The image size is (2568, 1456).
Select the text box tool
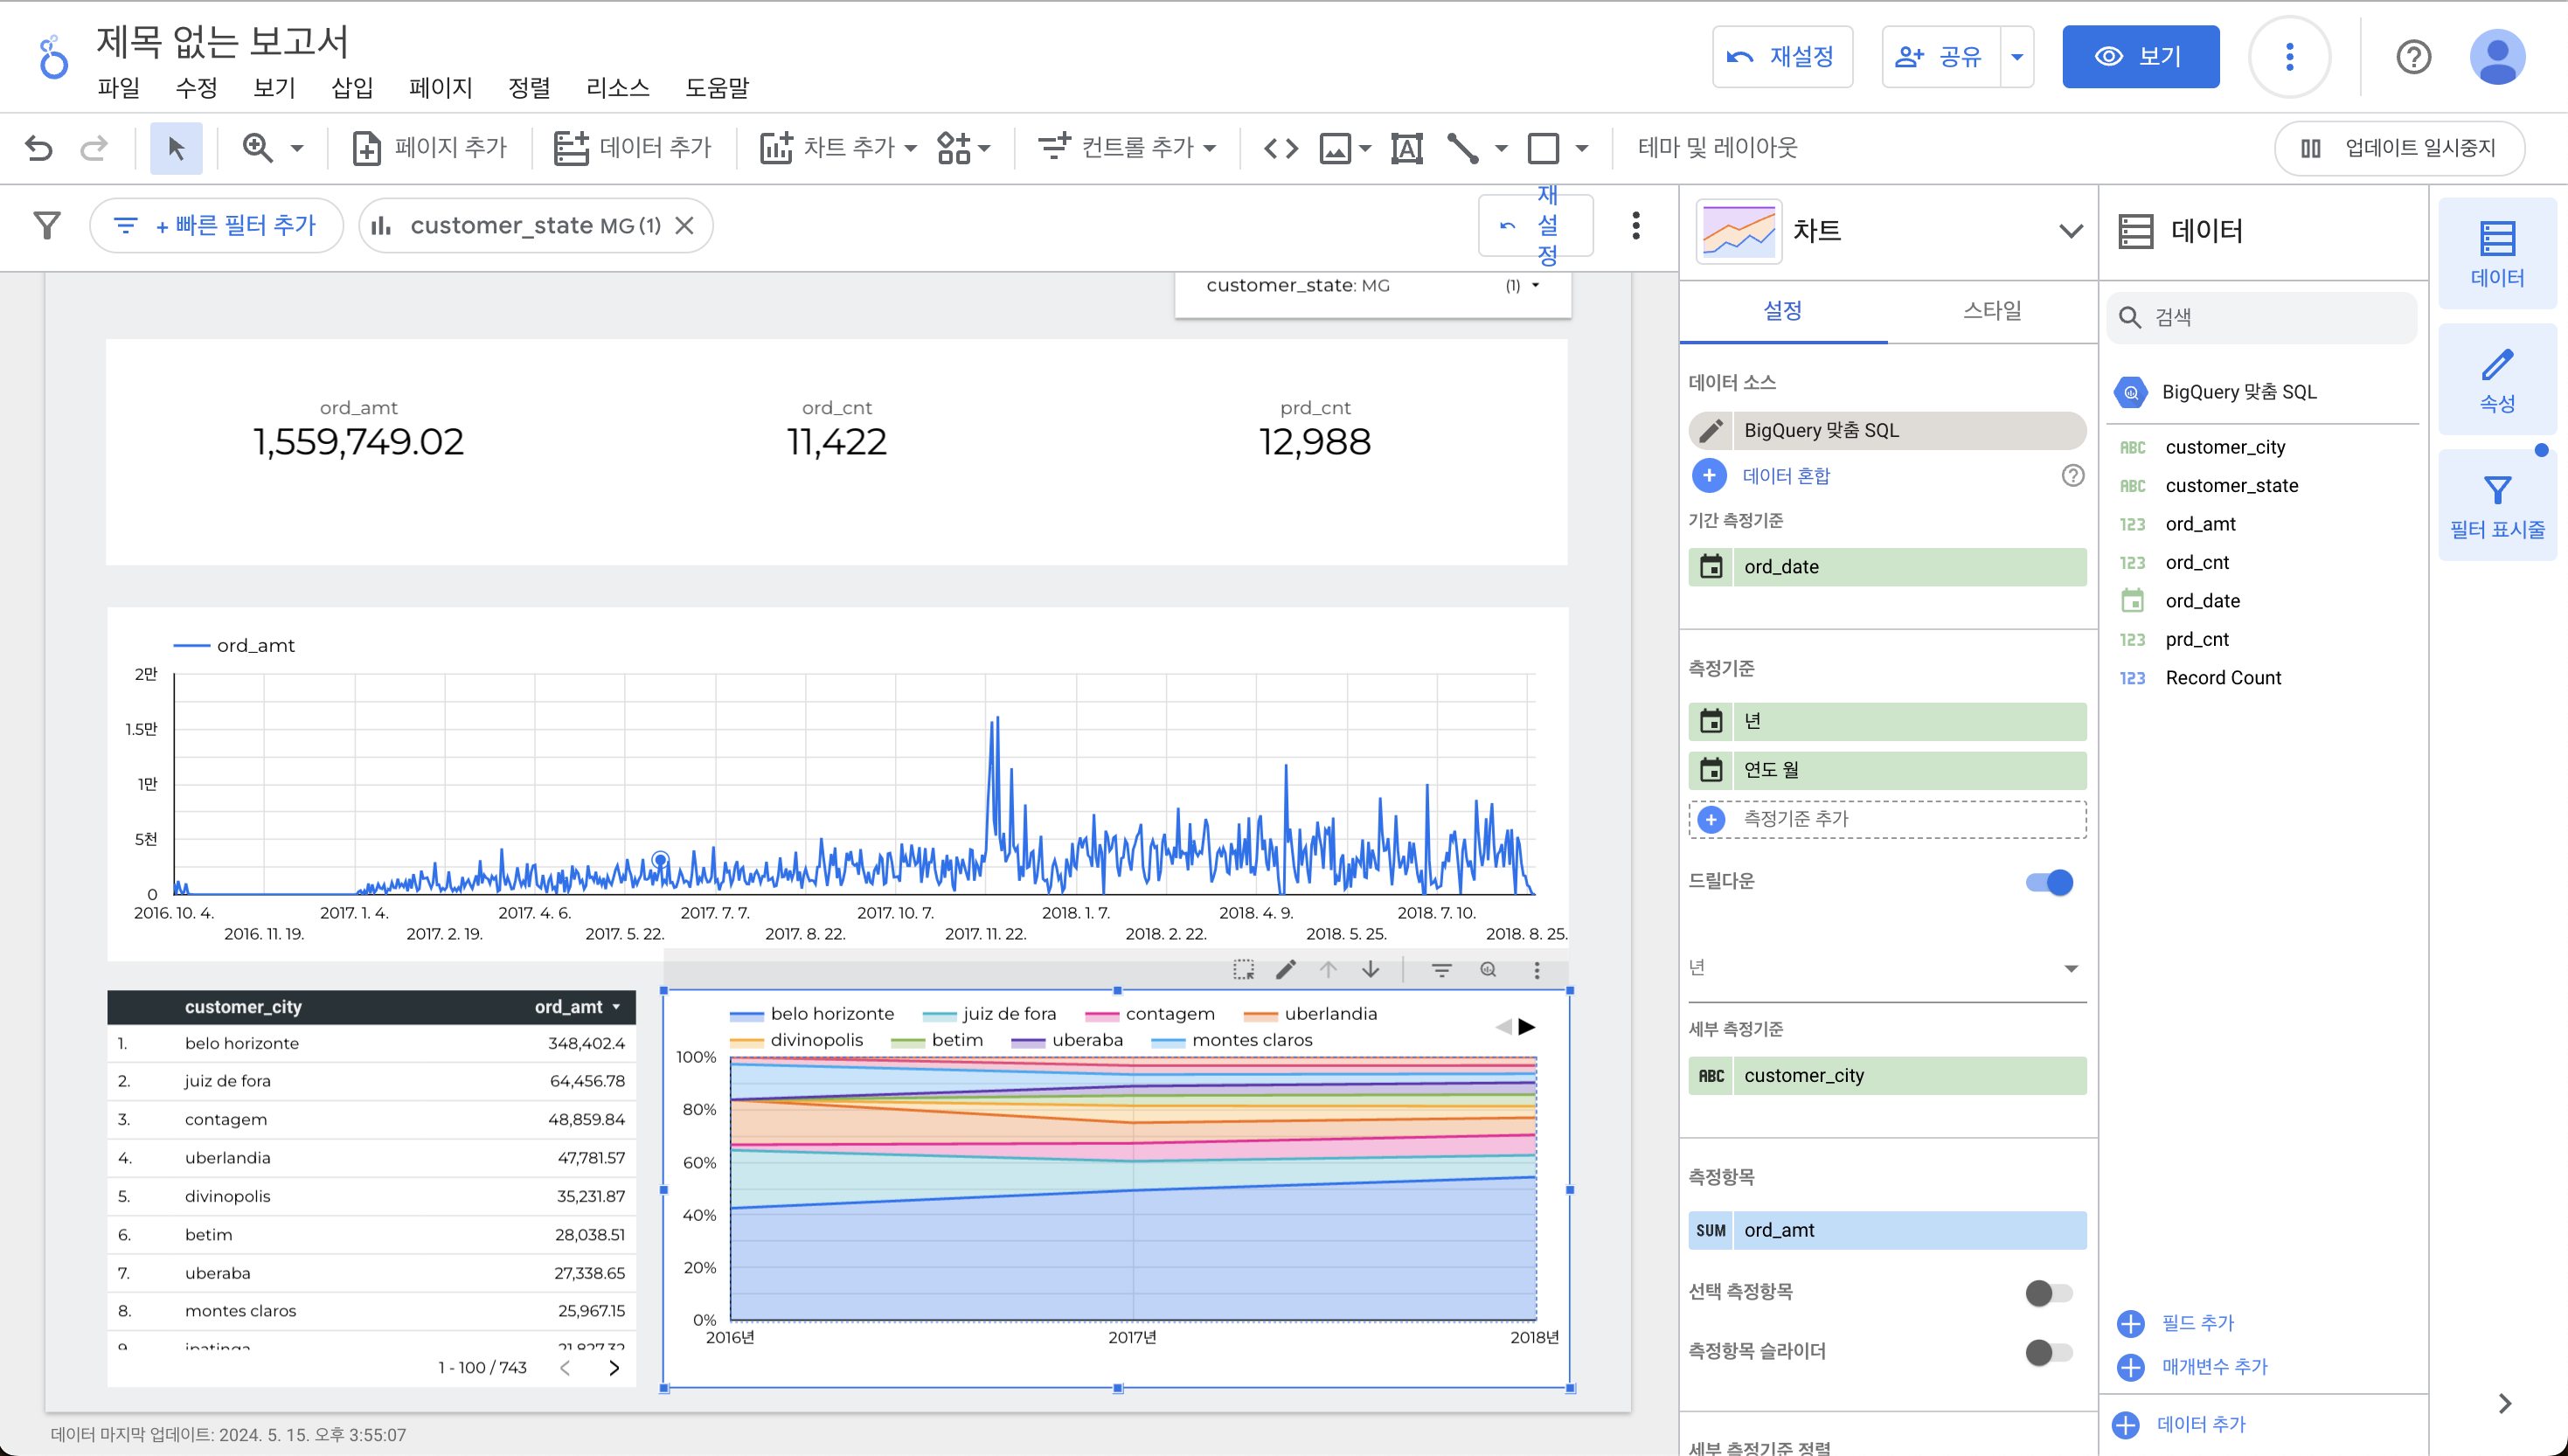pyautogui.click(x=1406, y=148)
